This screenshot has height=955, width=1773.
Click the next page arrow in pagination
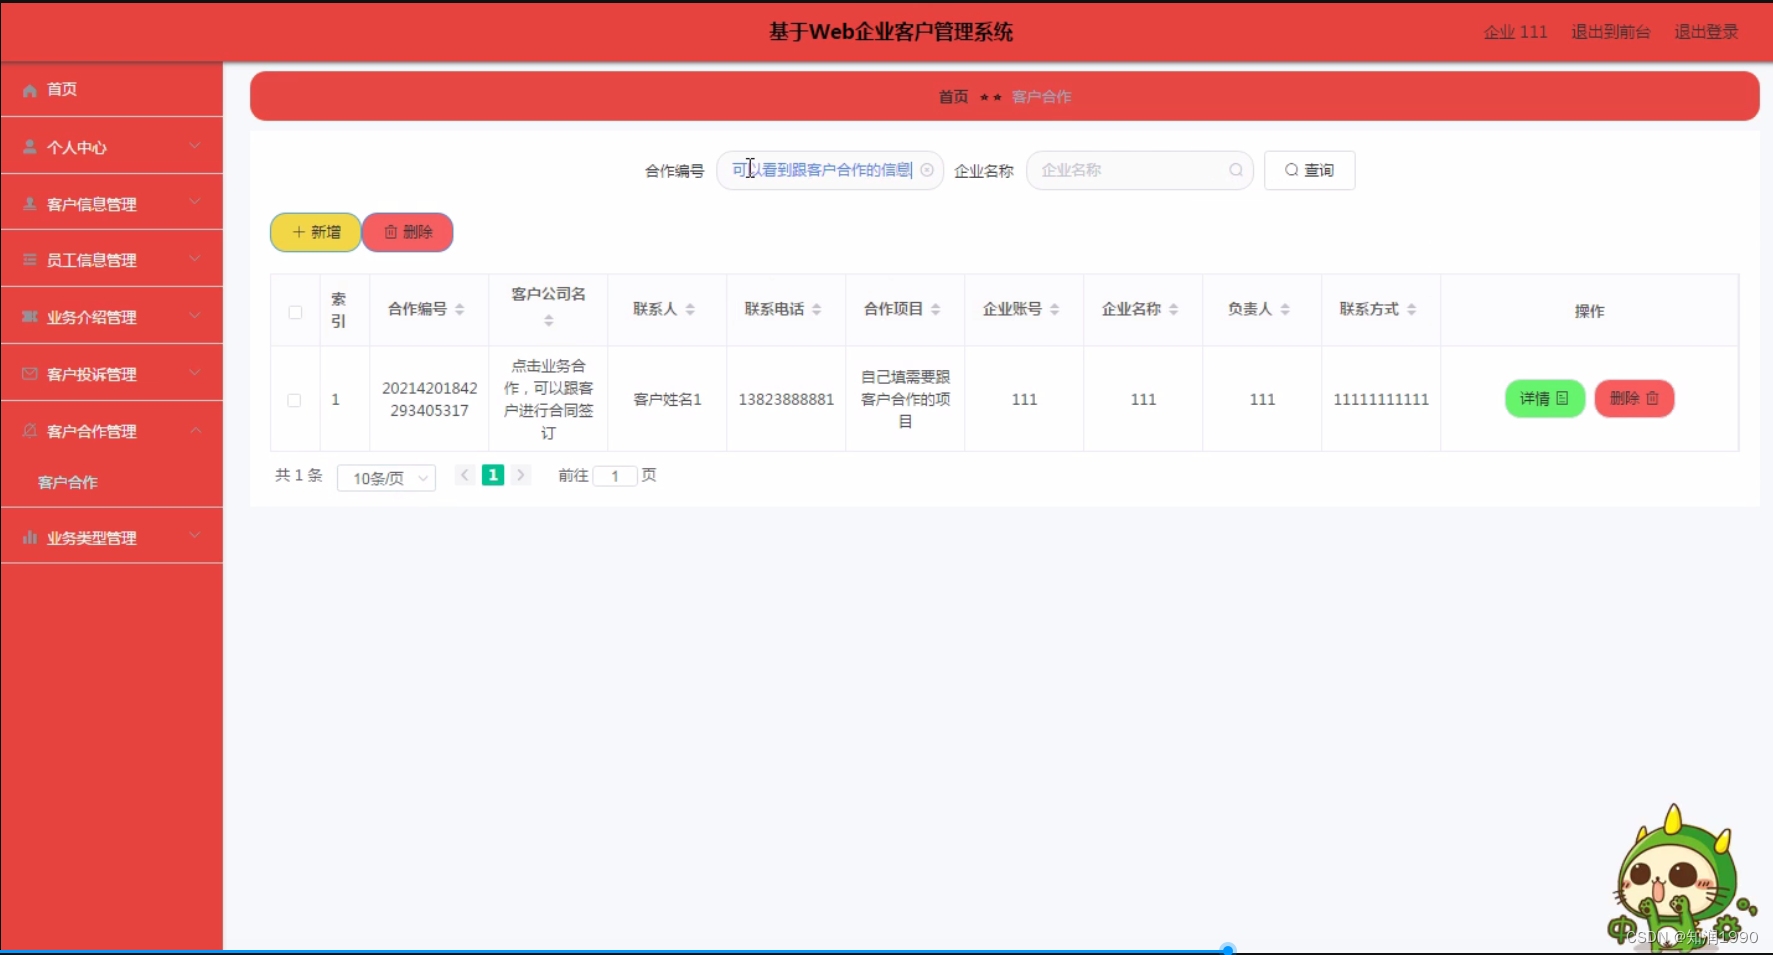click(x=520, y=475)
